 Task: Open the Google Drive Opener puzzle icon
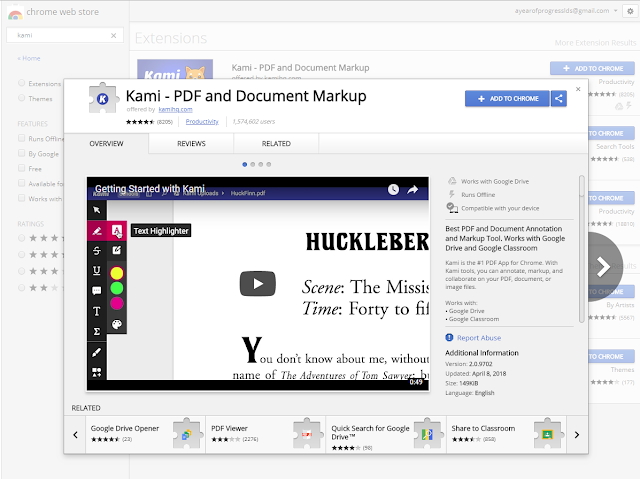pyautogui.click(x=187, y=434)
